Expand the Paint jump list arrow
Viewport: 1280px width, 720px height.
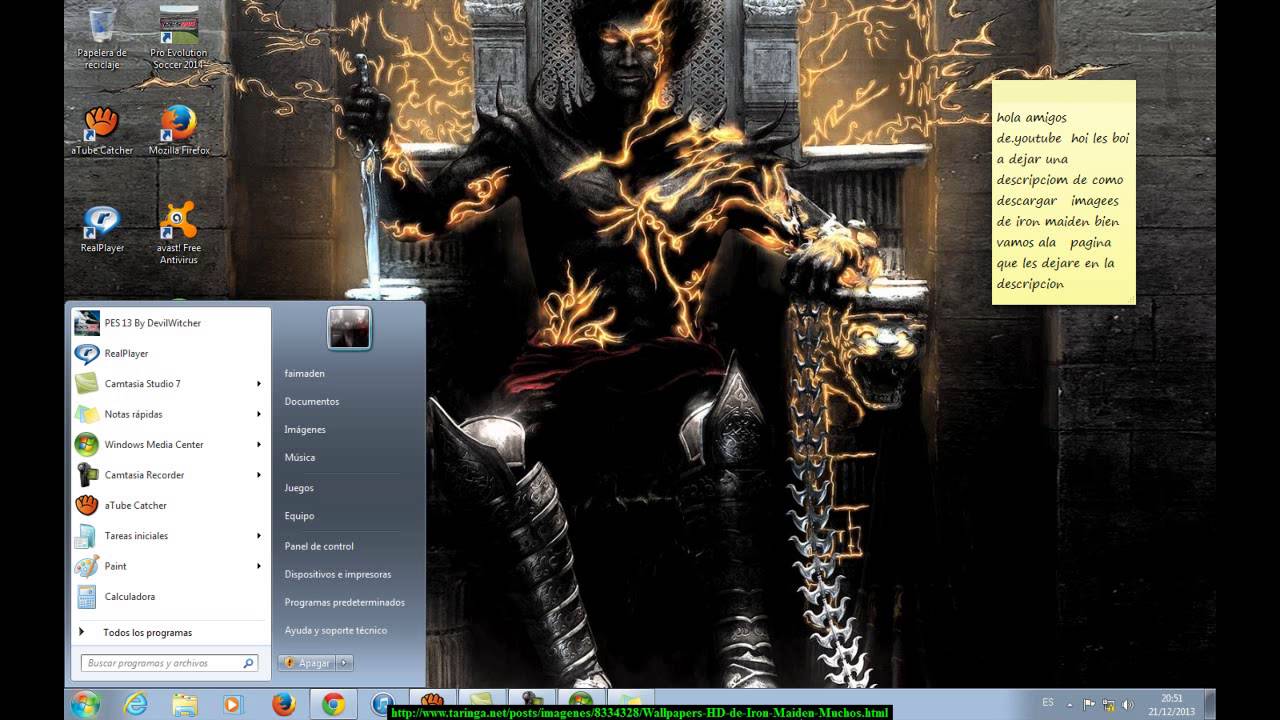(259, 566)
